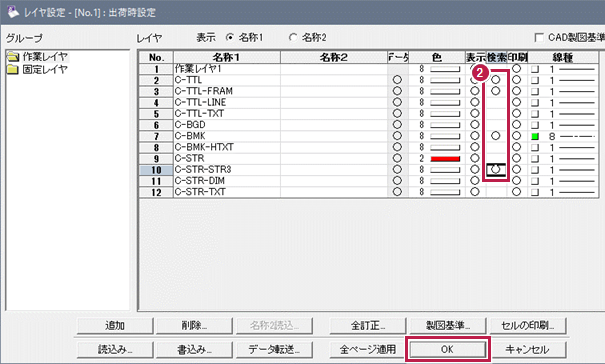Toggle search circle for C-TTL row
Image resolution: width=605 pixels, height=364 pixels.
pos(496,80)
